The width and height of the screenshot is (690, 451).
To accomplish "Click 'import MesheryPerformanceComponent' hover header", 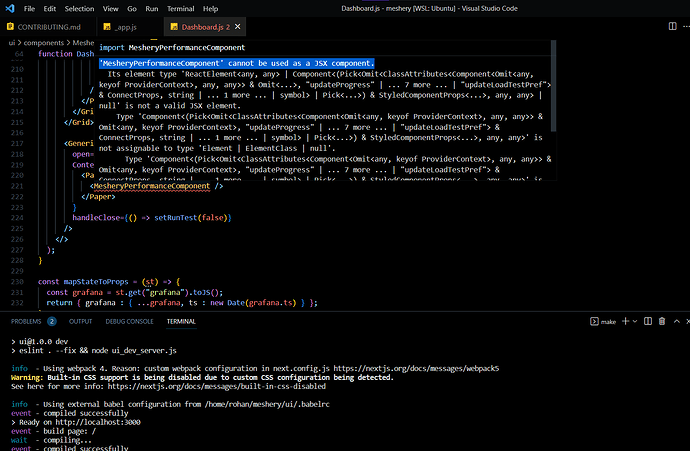I will click(x=172, y=48).
